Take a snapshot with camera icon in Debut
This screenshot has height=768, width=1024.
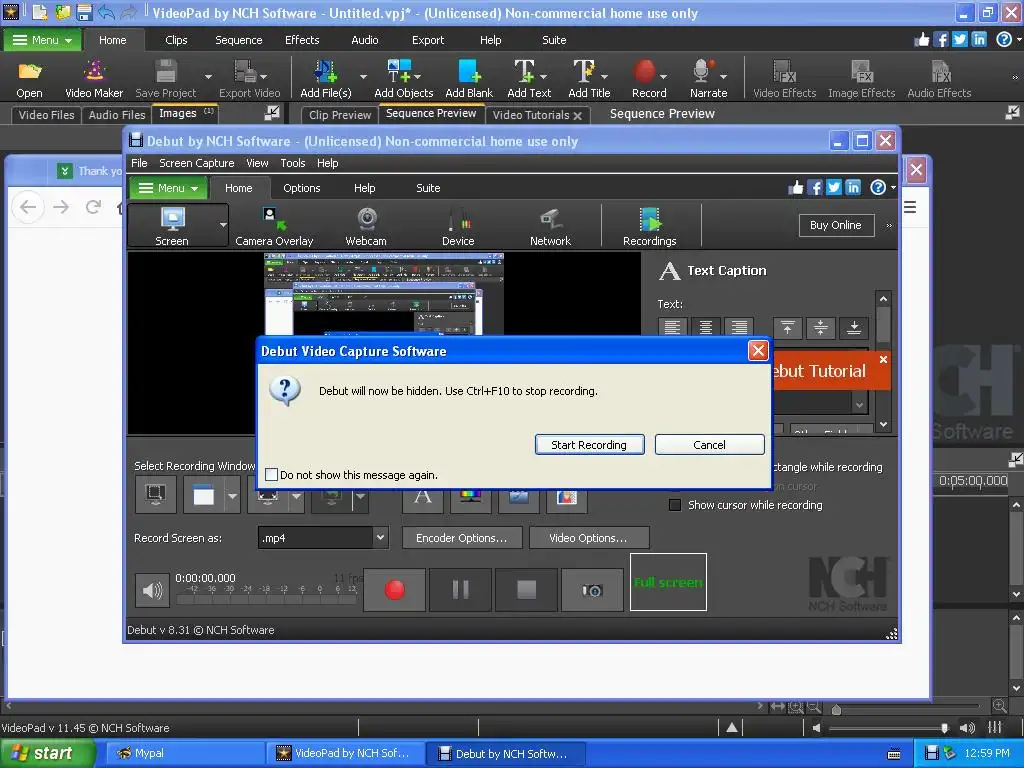(x=592, y=590)
